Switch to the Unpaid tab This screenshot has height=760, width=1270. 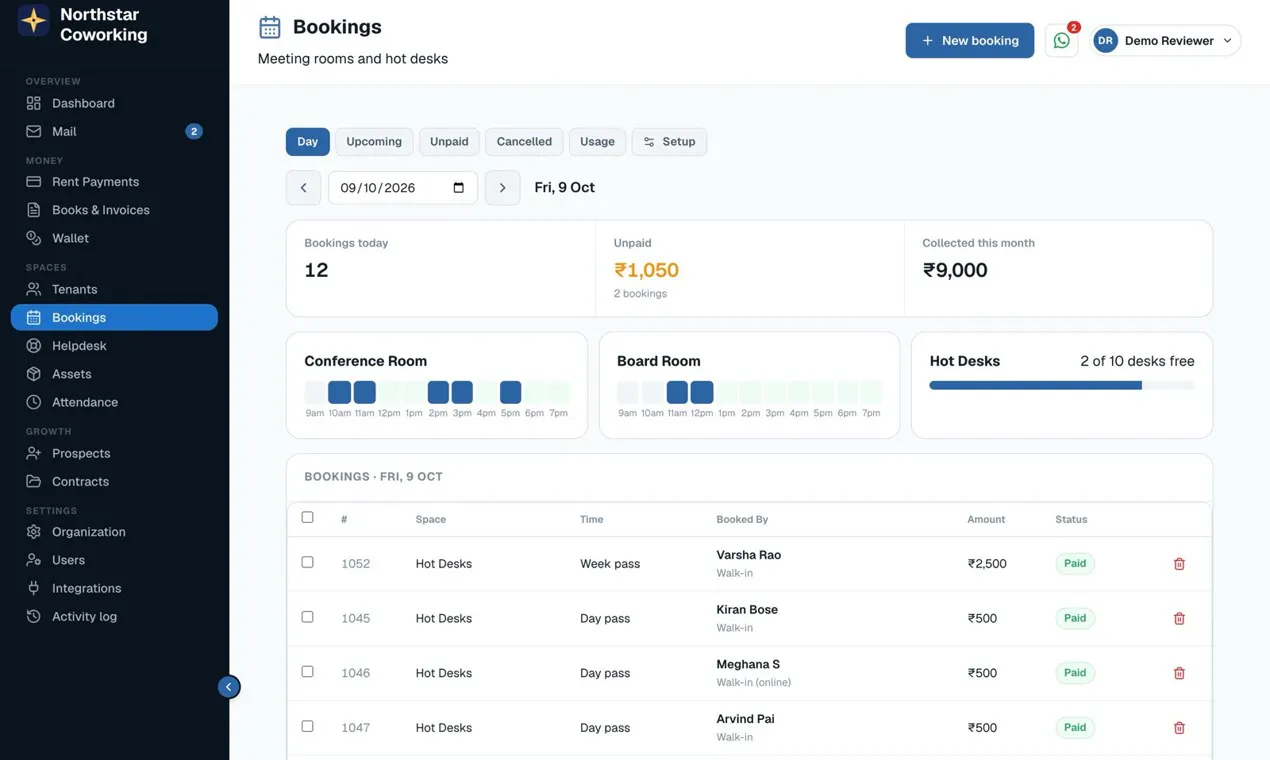tap(449, 142)
